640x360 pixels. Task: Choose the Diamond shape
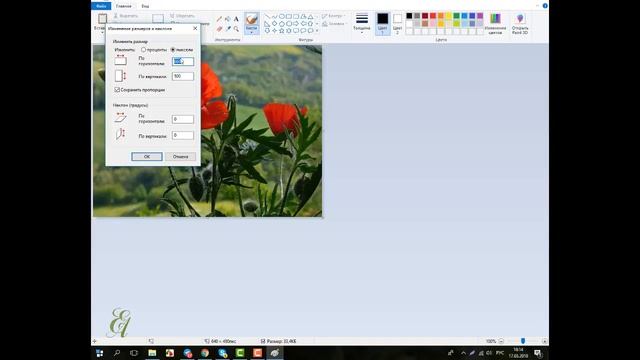point(274,24)
